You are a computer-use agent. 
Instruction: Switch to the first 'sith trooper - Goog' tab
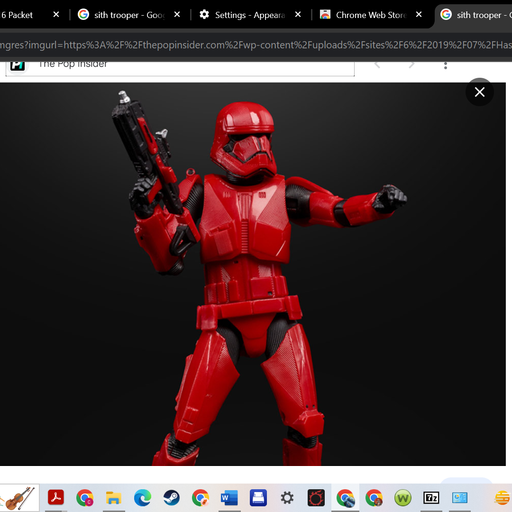point(129,15)
